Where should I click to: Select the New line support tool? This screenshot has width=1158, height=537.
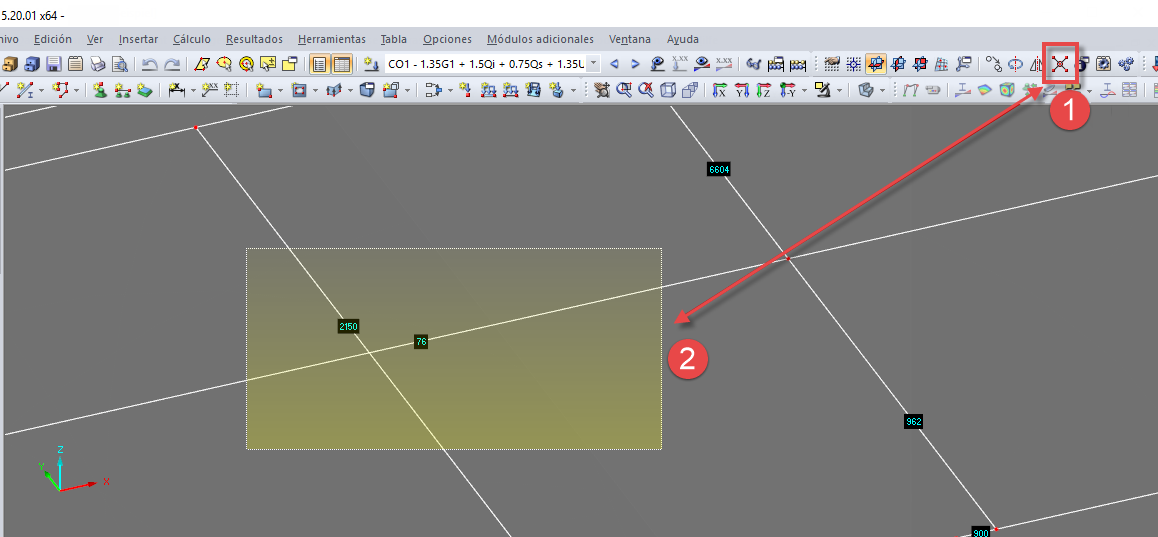pyautogui.click(x=123, y=90)
